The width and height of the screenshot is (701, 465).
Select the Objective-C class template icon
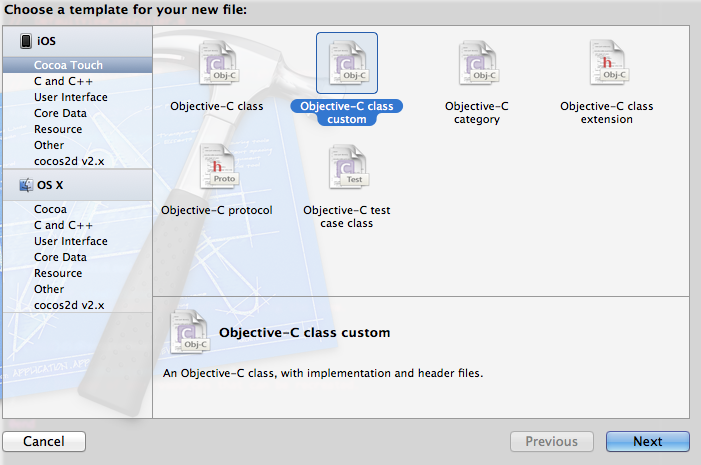tap(218, 63)
